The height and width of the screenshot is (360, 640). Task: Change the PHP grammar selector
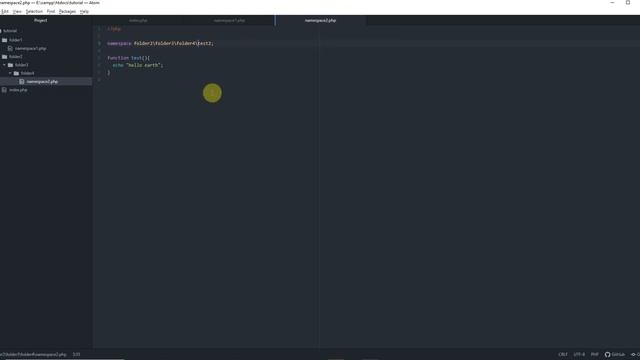pos(595,354)
